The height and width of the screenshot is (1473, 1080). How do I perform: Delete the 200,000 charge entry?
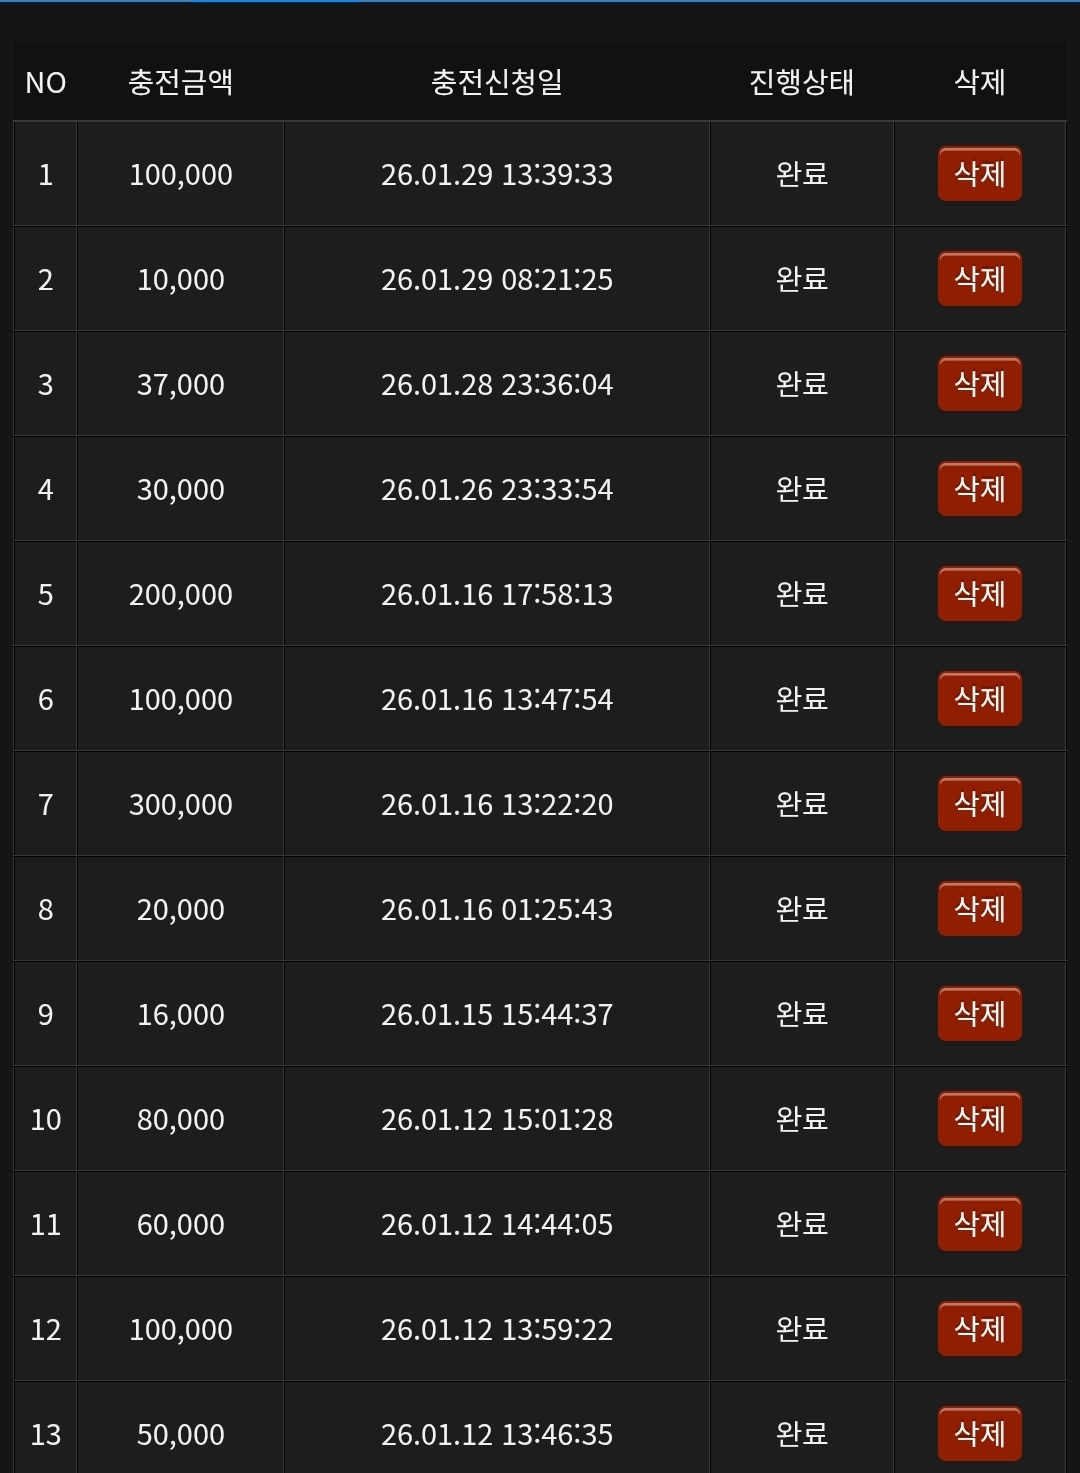(x=979, y=594)
